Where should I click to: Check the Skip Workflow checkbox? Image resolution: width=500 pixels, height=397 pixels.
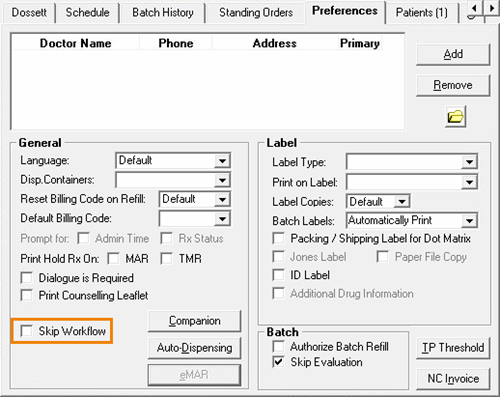pos(26,331)
